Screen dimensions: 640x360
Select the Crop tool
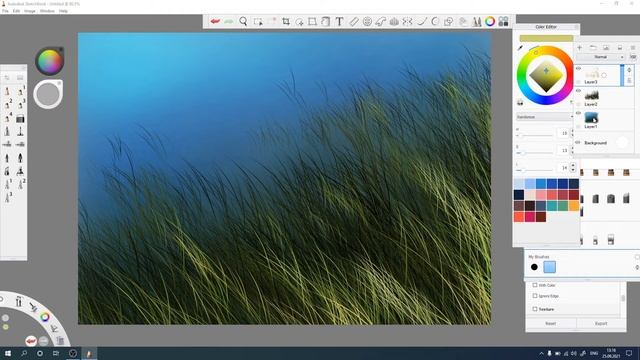click(286, 21)
